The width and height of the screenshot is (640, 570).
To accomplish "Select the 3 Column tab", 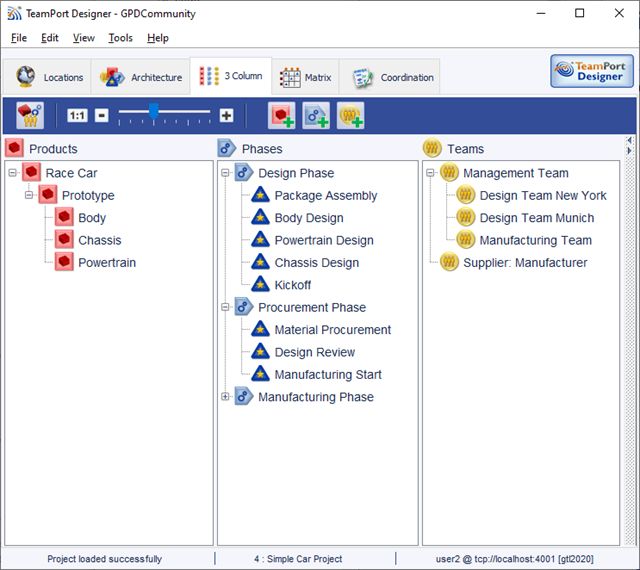I will pos(231,76).
